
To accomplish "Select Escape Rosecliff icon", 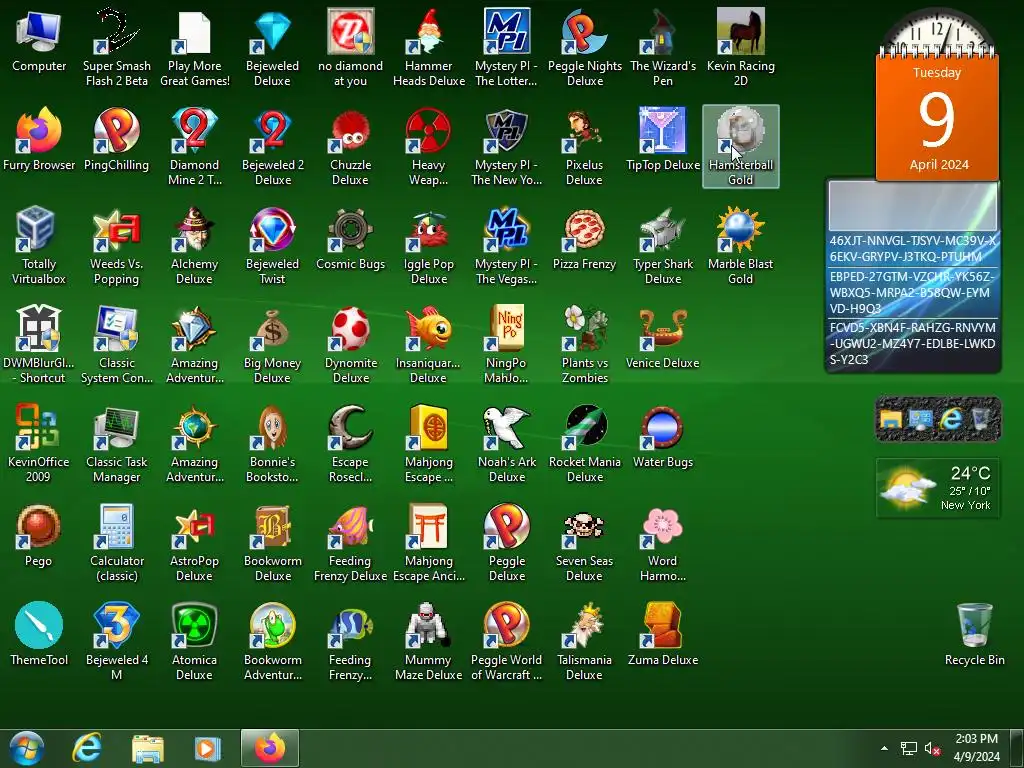I will (351, 443).
